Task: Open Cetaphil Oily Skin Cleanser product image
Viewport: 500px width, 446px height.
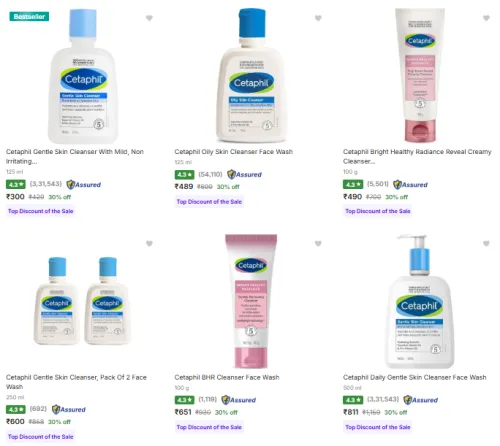Action: [252, 76]
